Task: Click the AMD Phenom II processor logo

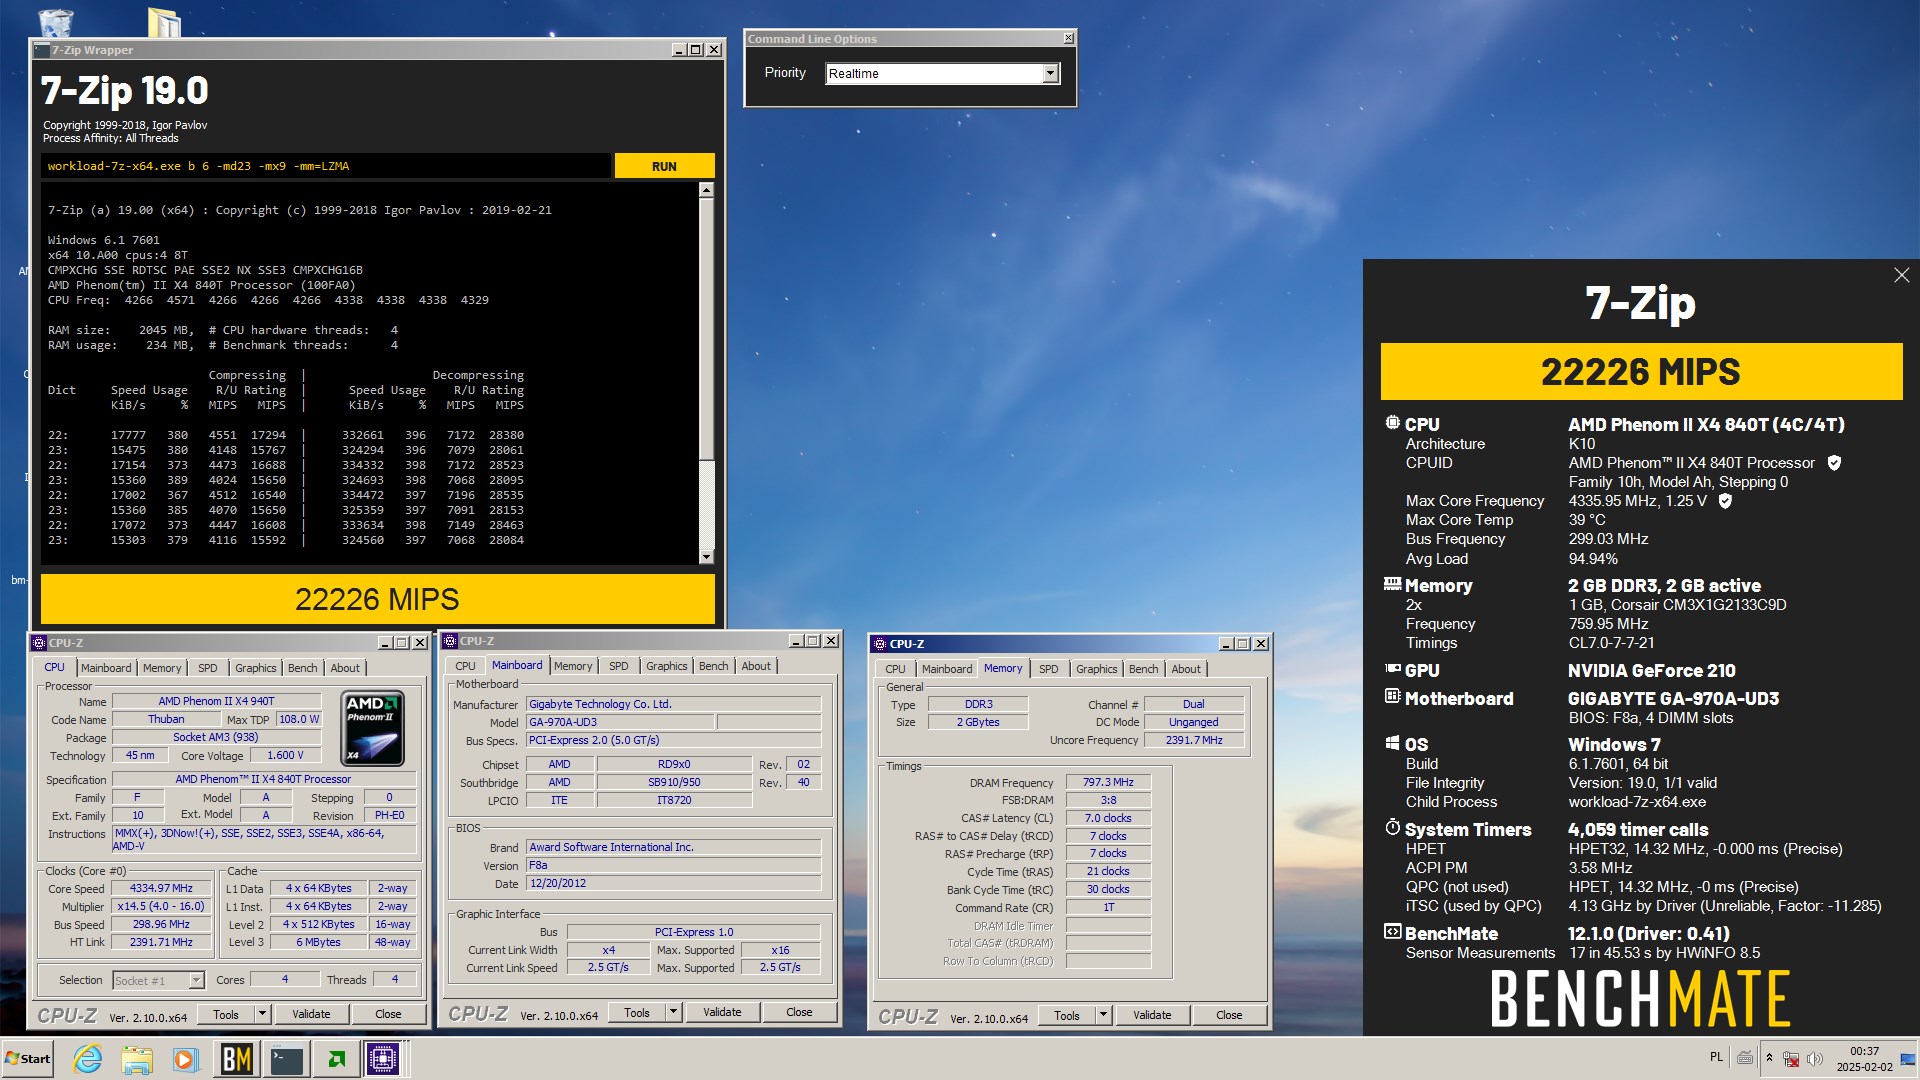Action: coord(373,728)
